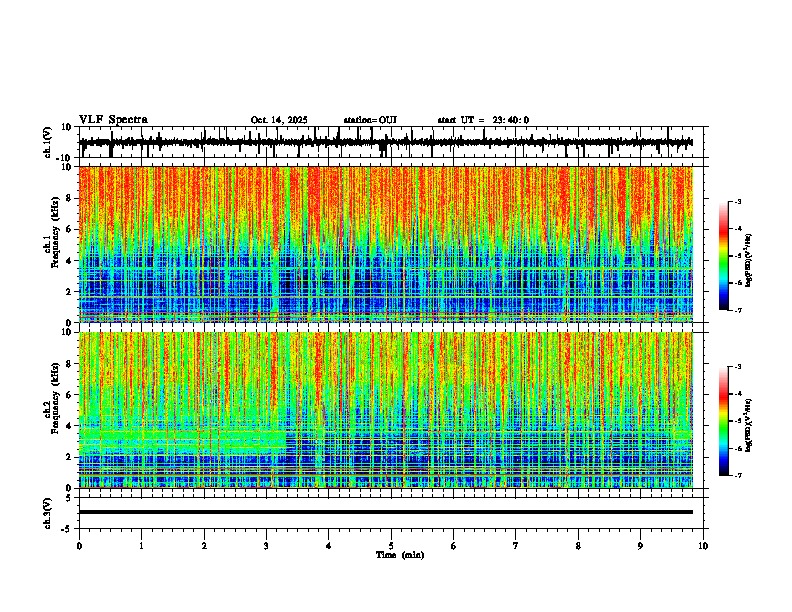Image resolution: width=792 pixels, height=612 pixels.
Task: Click the date text "Oct. 14, 2025"
Action: click(279, 120)
